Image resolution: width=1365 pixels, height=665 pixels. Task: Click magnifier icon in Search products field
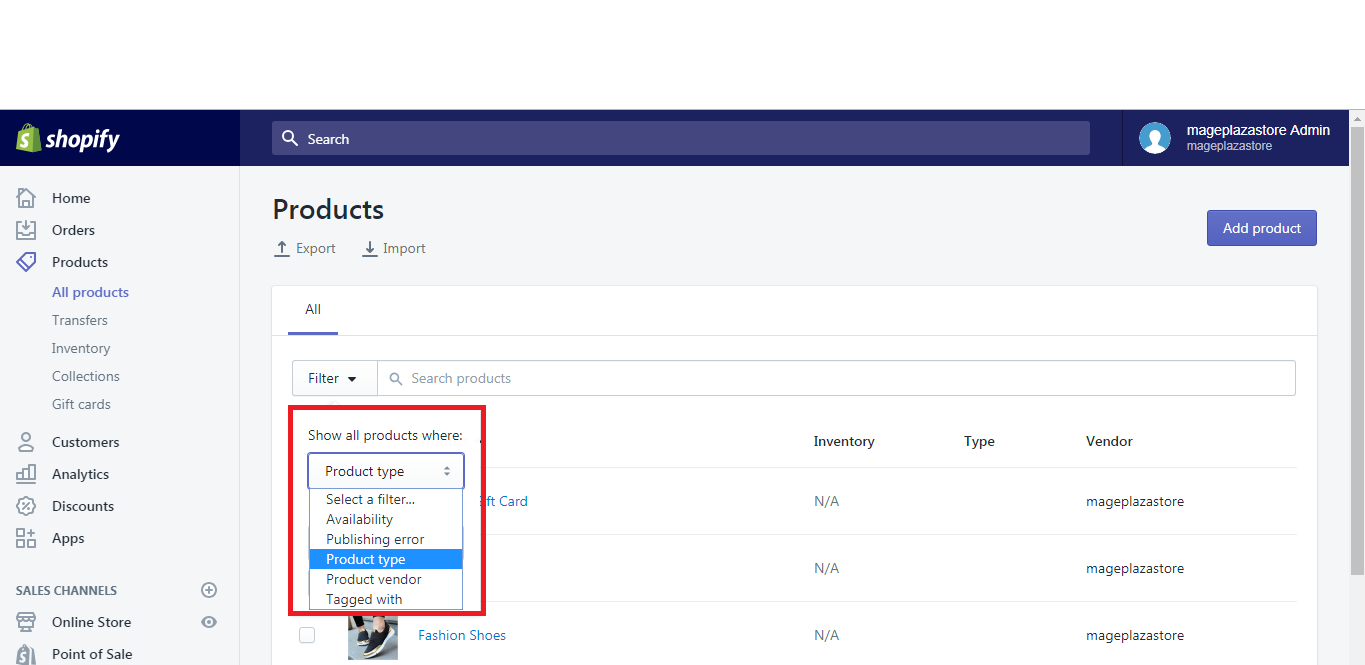click(x=396, y=379)
